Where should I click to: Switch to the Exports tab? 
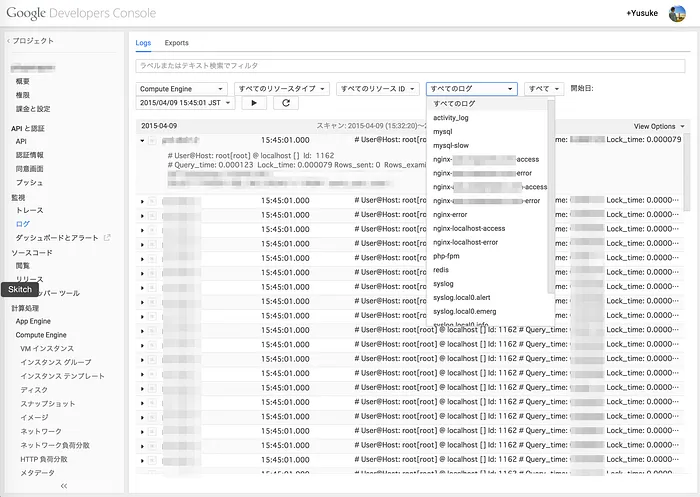(176, 43)
